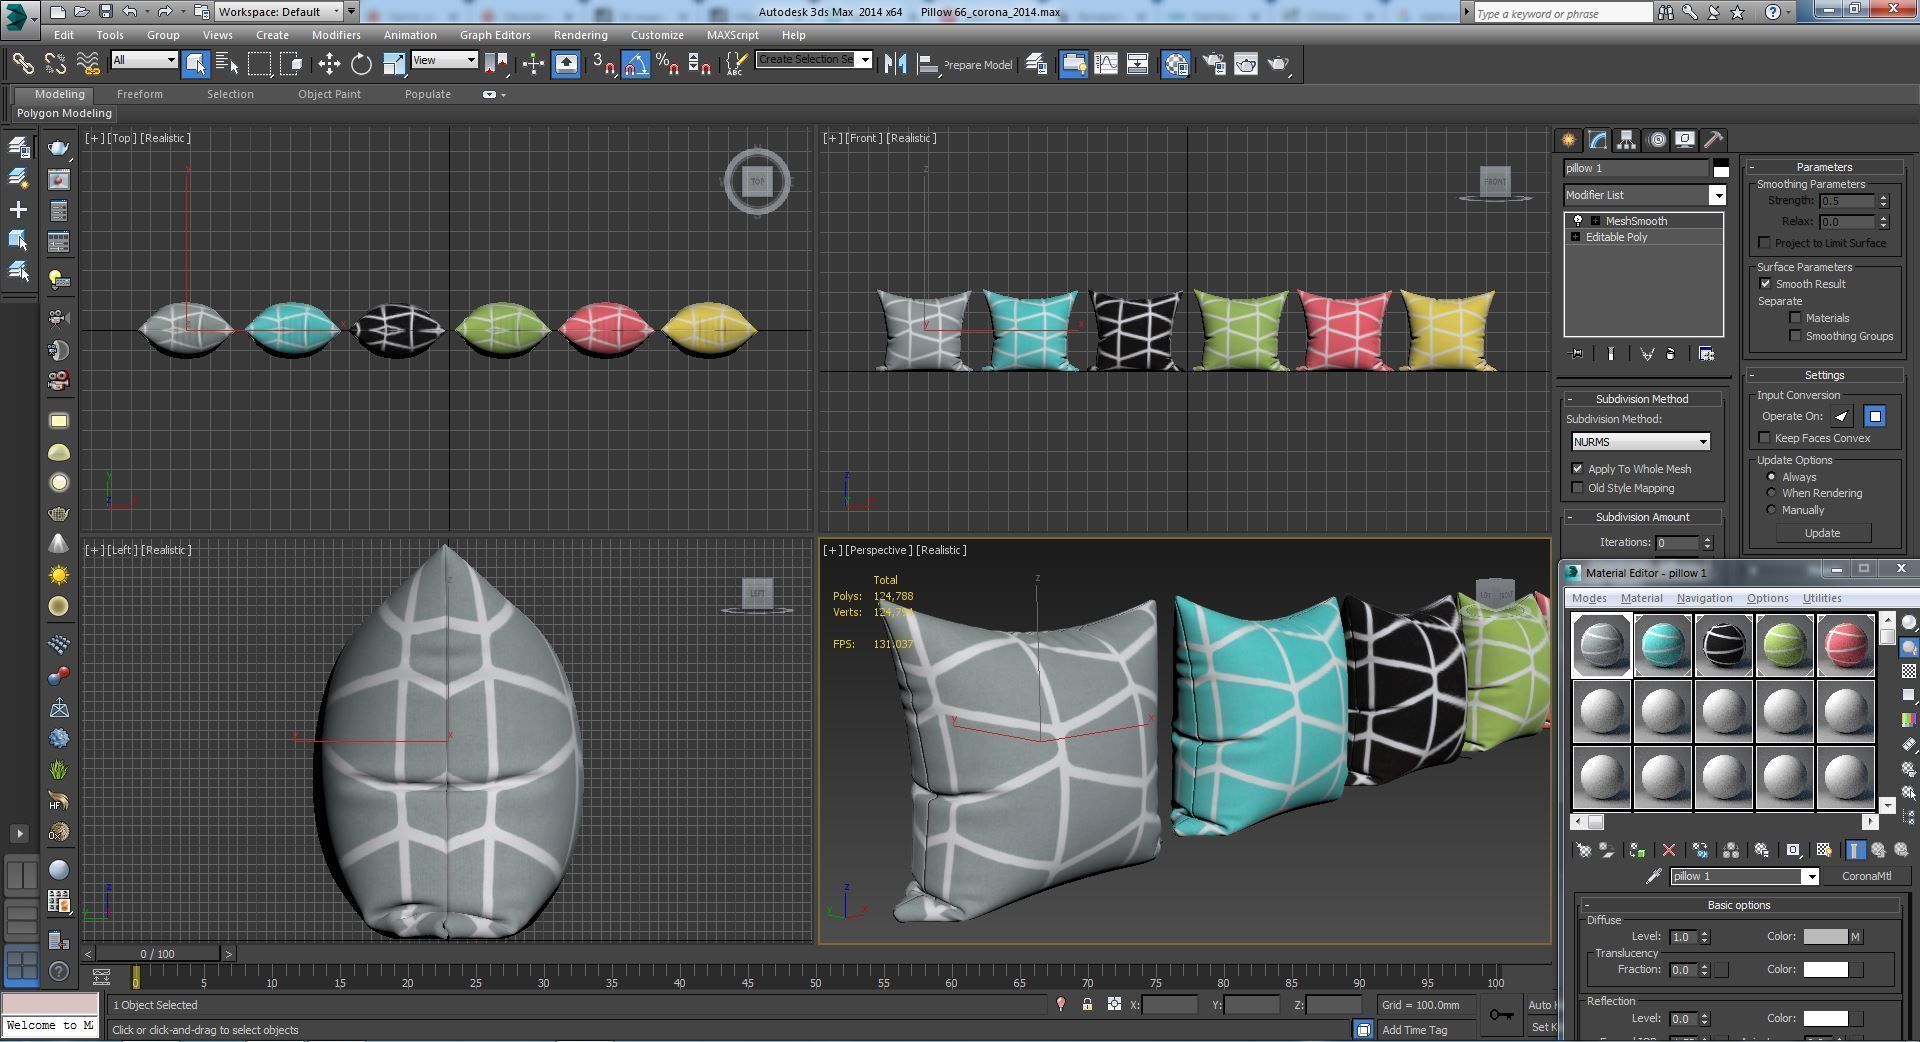The width and height of the screenshot is (1920, 1042).
Task: Click the Pick Material from Object eyedropper
Action: coord(1654,876)
